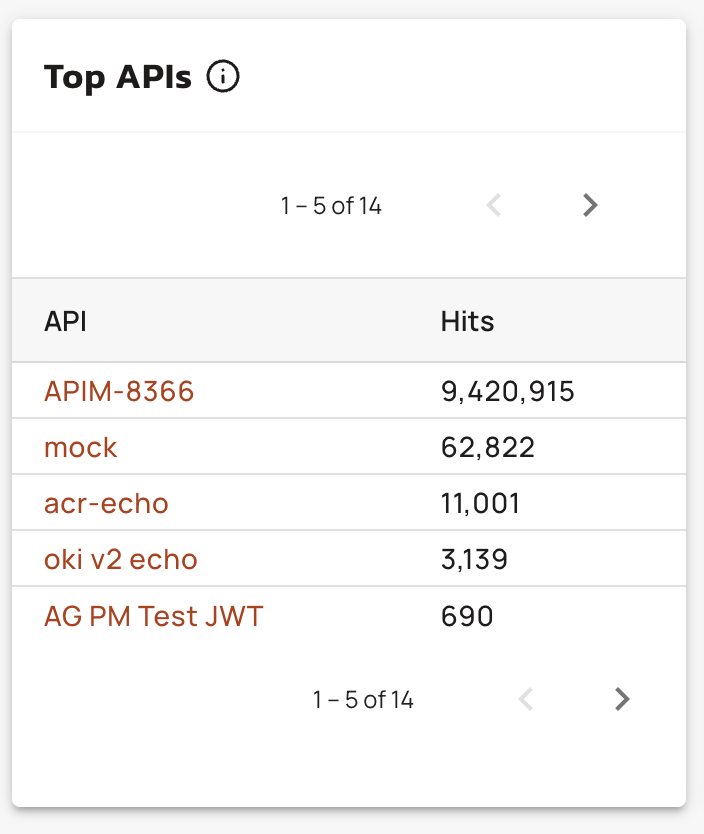The image size is (704, 834).
Task: Click the info icon beside Top APIs
Action: pos(223,77)
